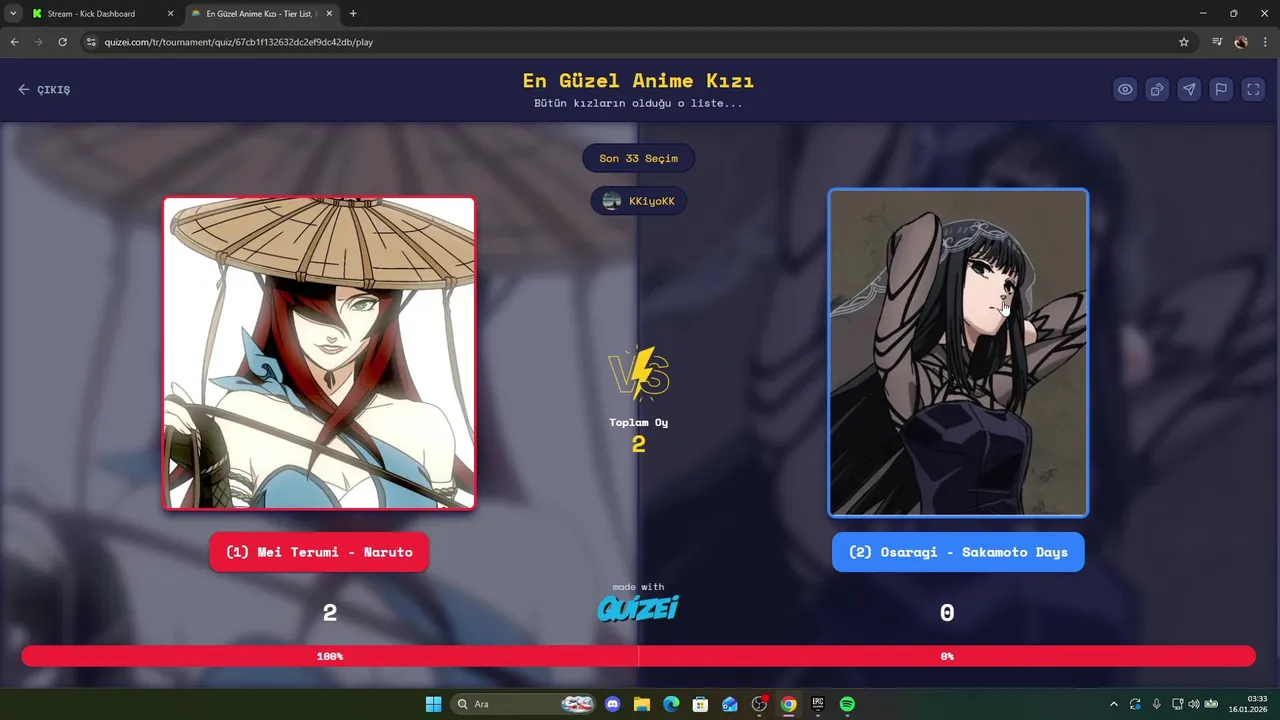Click the microphone tray icon
The height and width of the screenshot is (720, 1280).
[1157, 704]
